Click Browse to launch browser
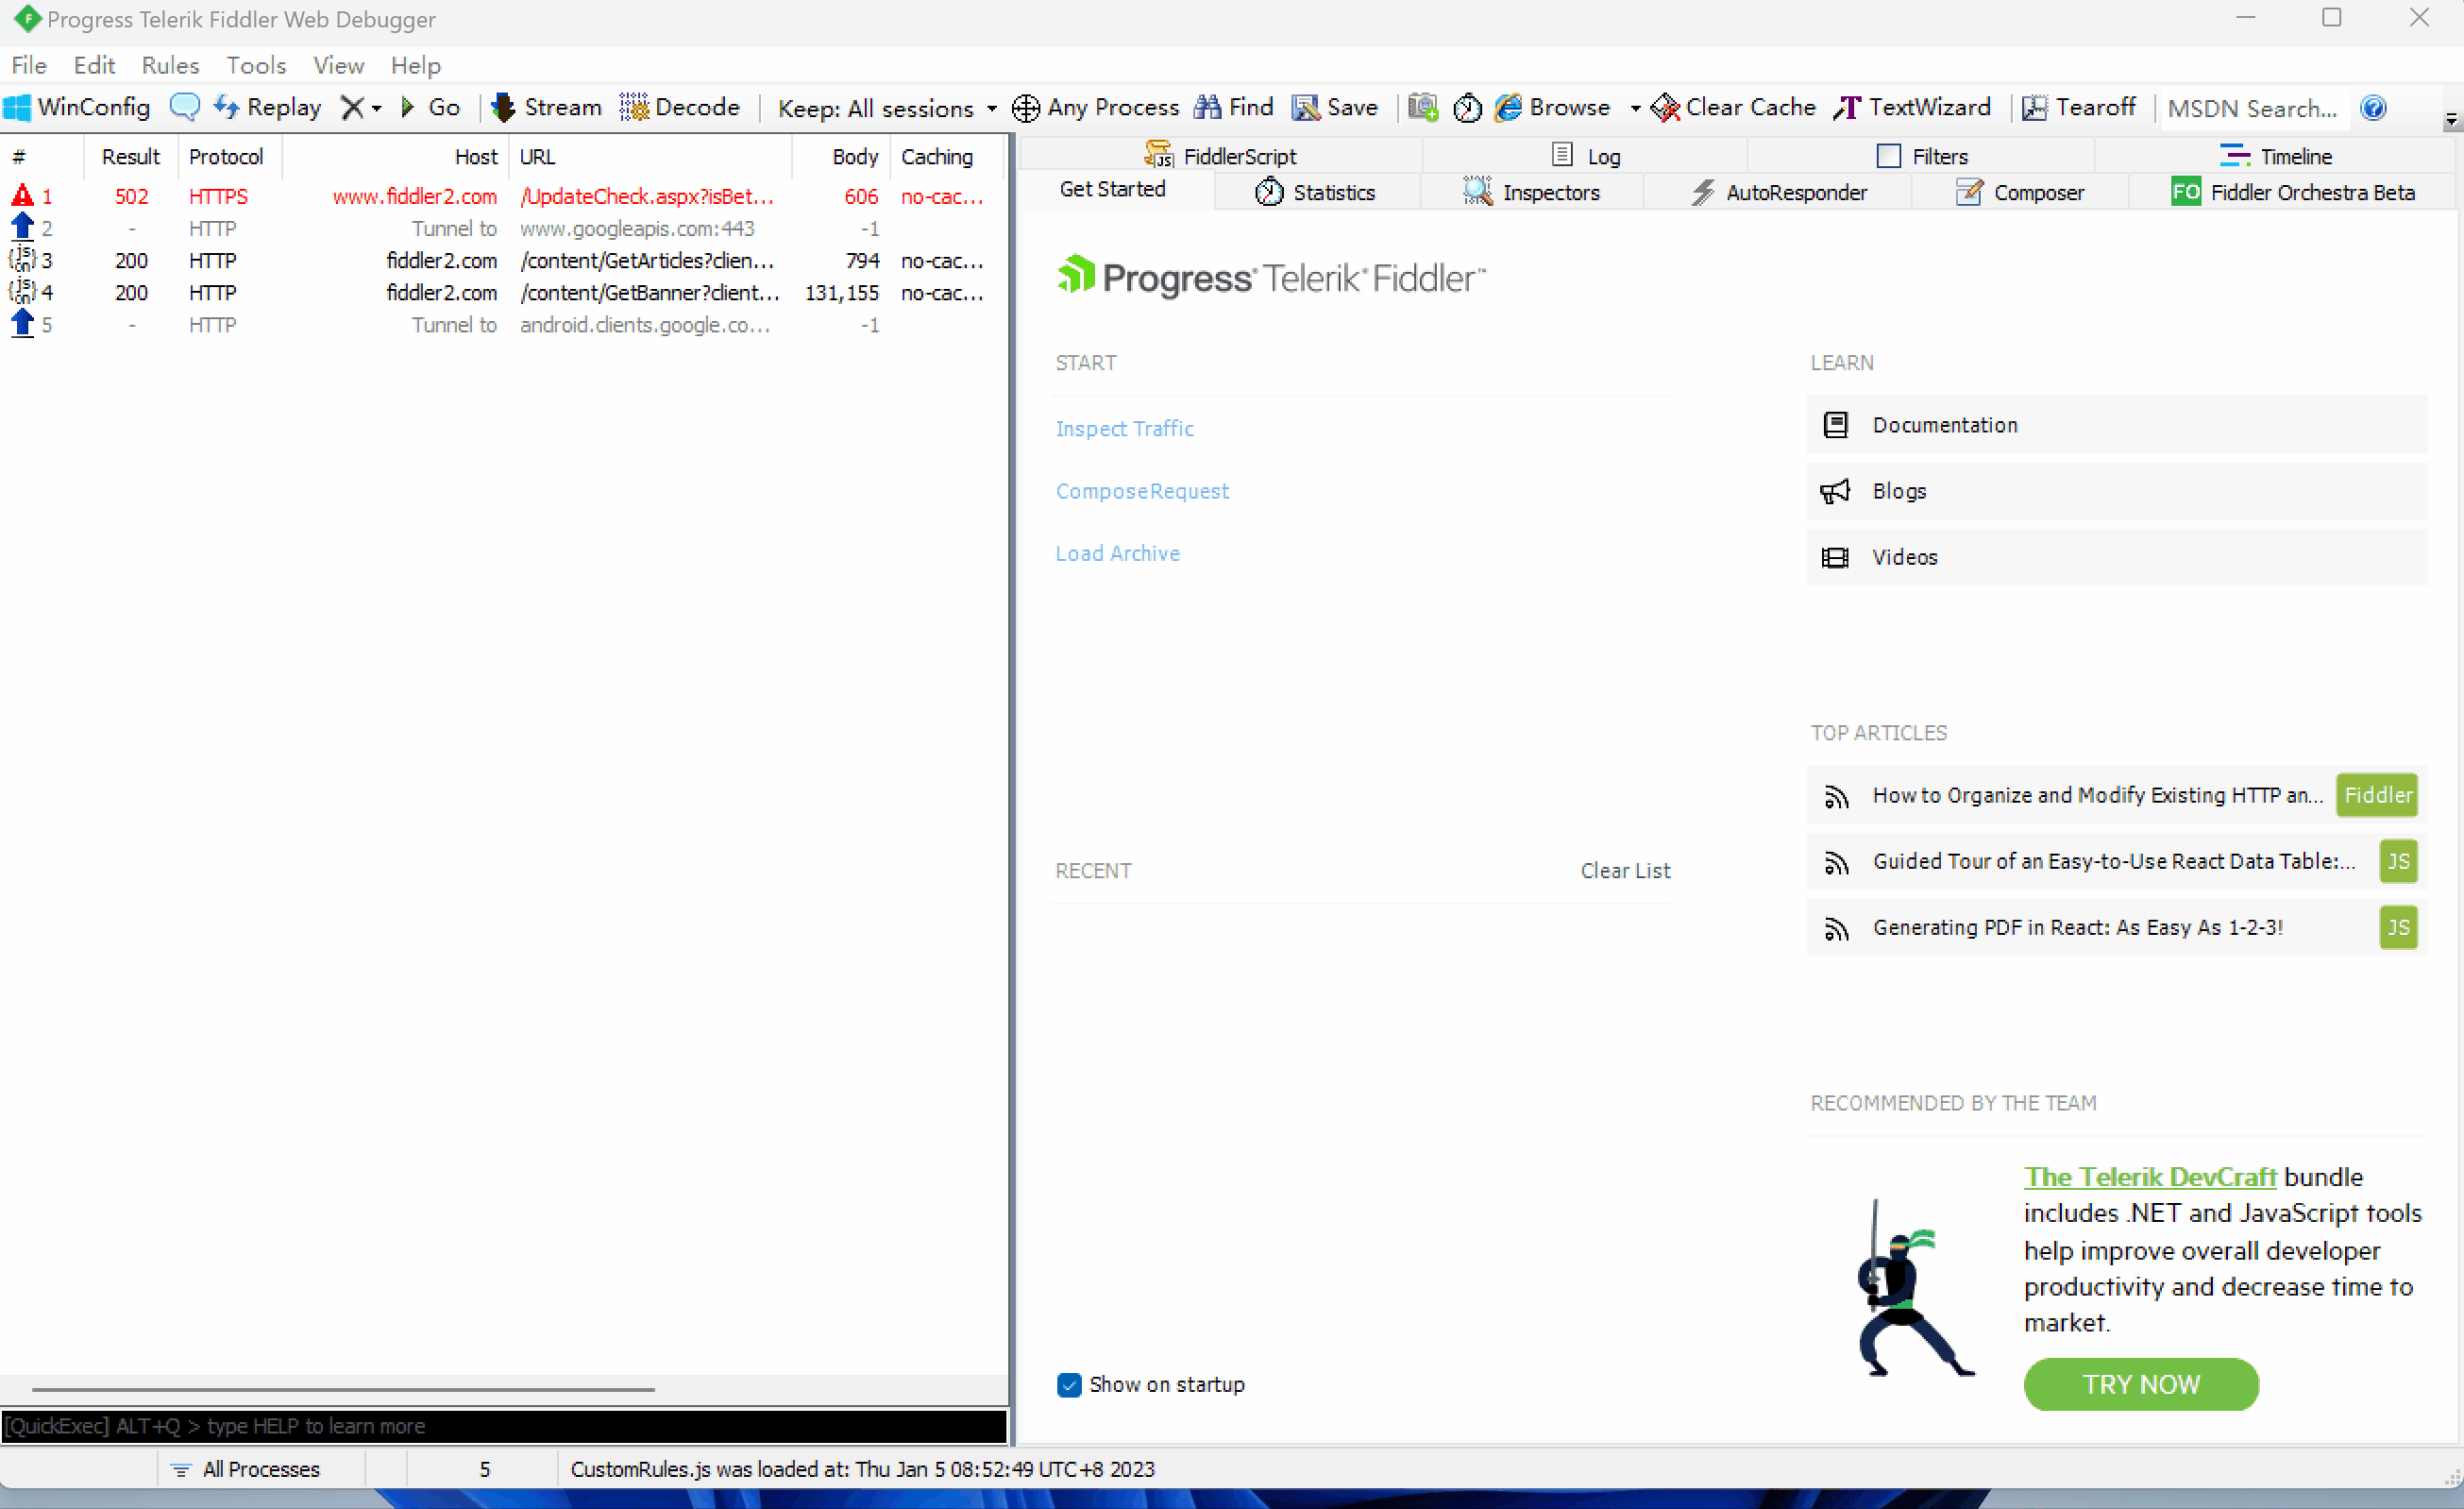This screenshot has width=2464, height=1509. pyautogui.click(x=1553, y=107)
